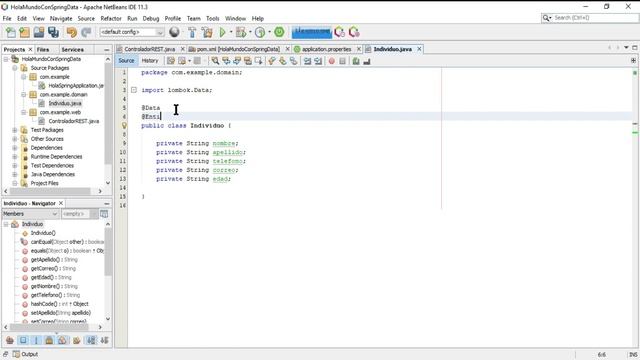Click the red Start Macro Recording icon
This screenshot has height=360, width=640.
point(331,61)
